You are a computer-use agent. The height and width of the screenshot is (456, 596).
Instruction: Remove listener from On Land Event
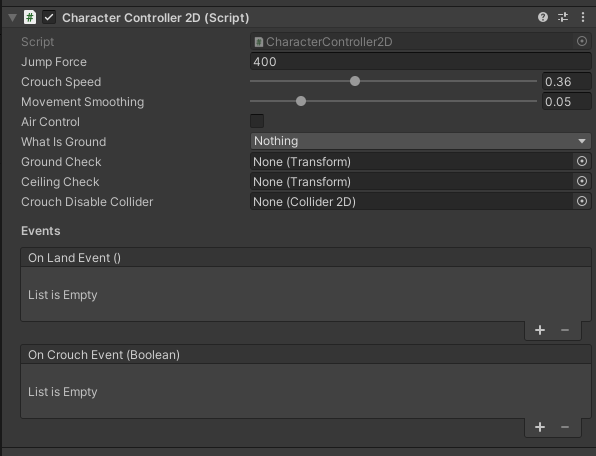tap(565, 330)
